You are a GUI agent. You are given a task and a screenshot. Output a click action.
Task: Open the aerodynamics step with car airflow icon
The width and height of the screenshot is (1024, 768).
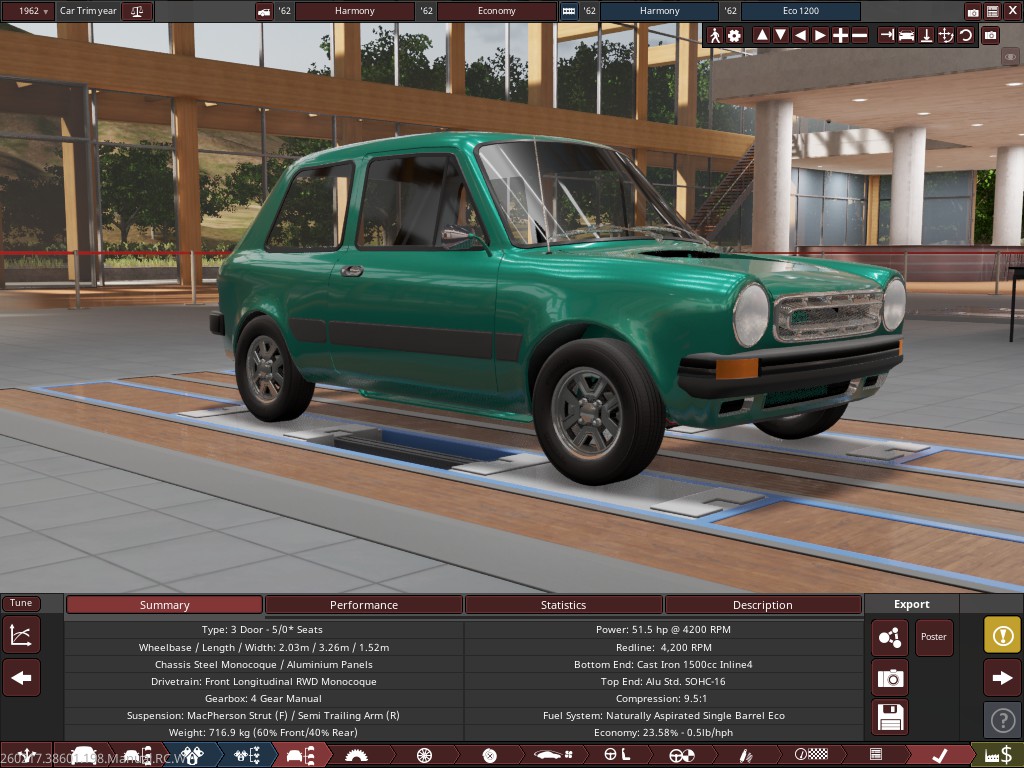[x=553, y=756]
